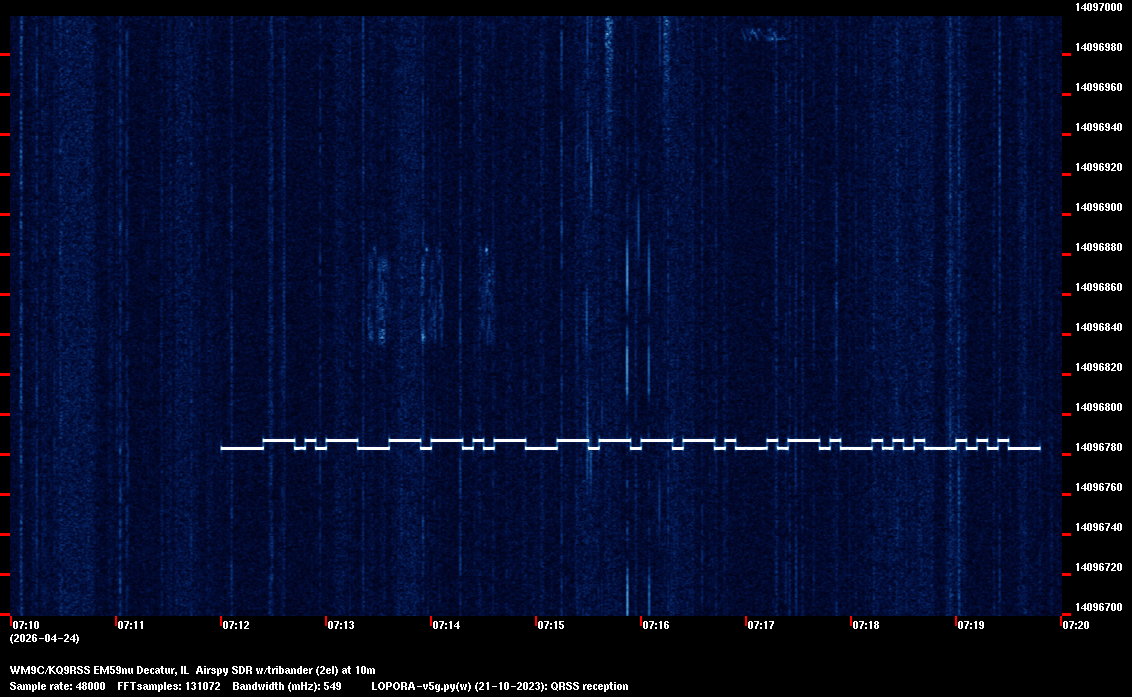The height and width of the screenshot is (697, 1132).
Task: Click the Sample rate: 48000 text
Action: 57,686
